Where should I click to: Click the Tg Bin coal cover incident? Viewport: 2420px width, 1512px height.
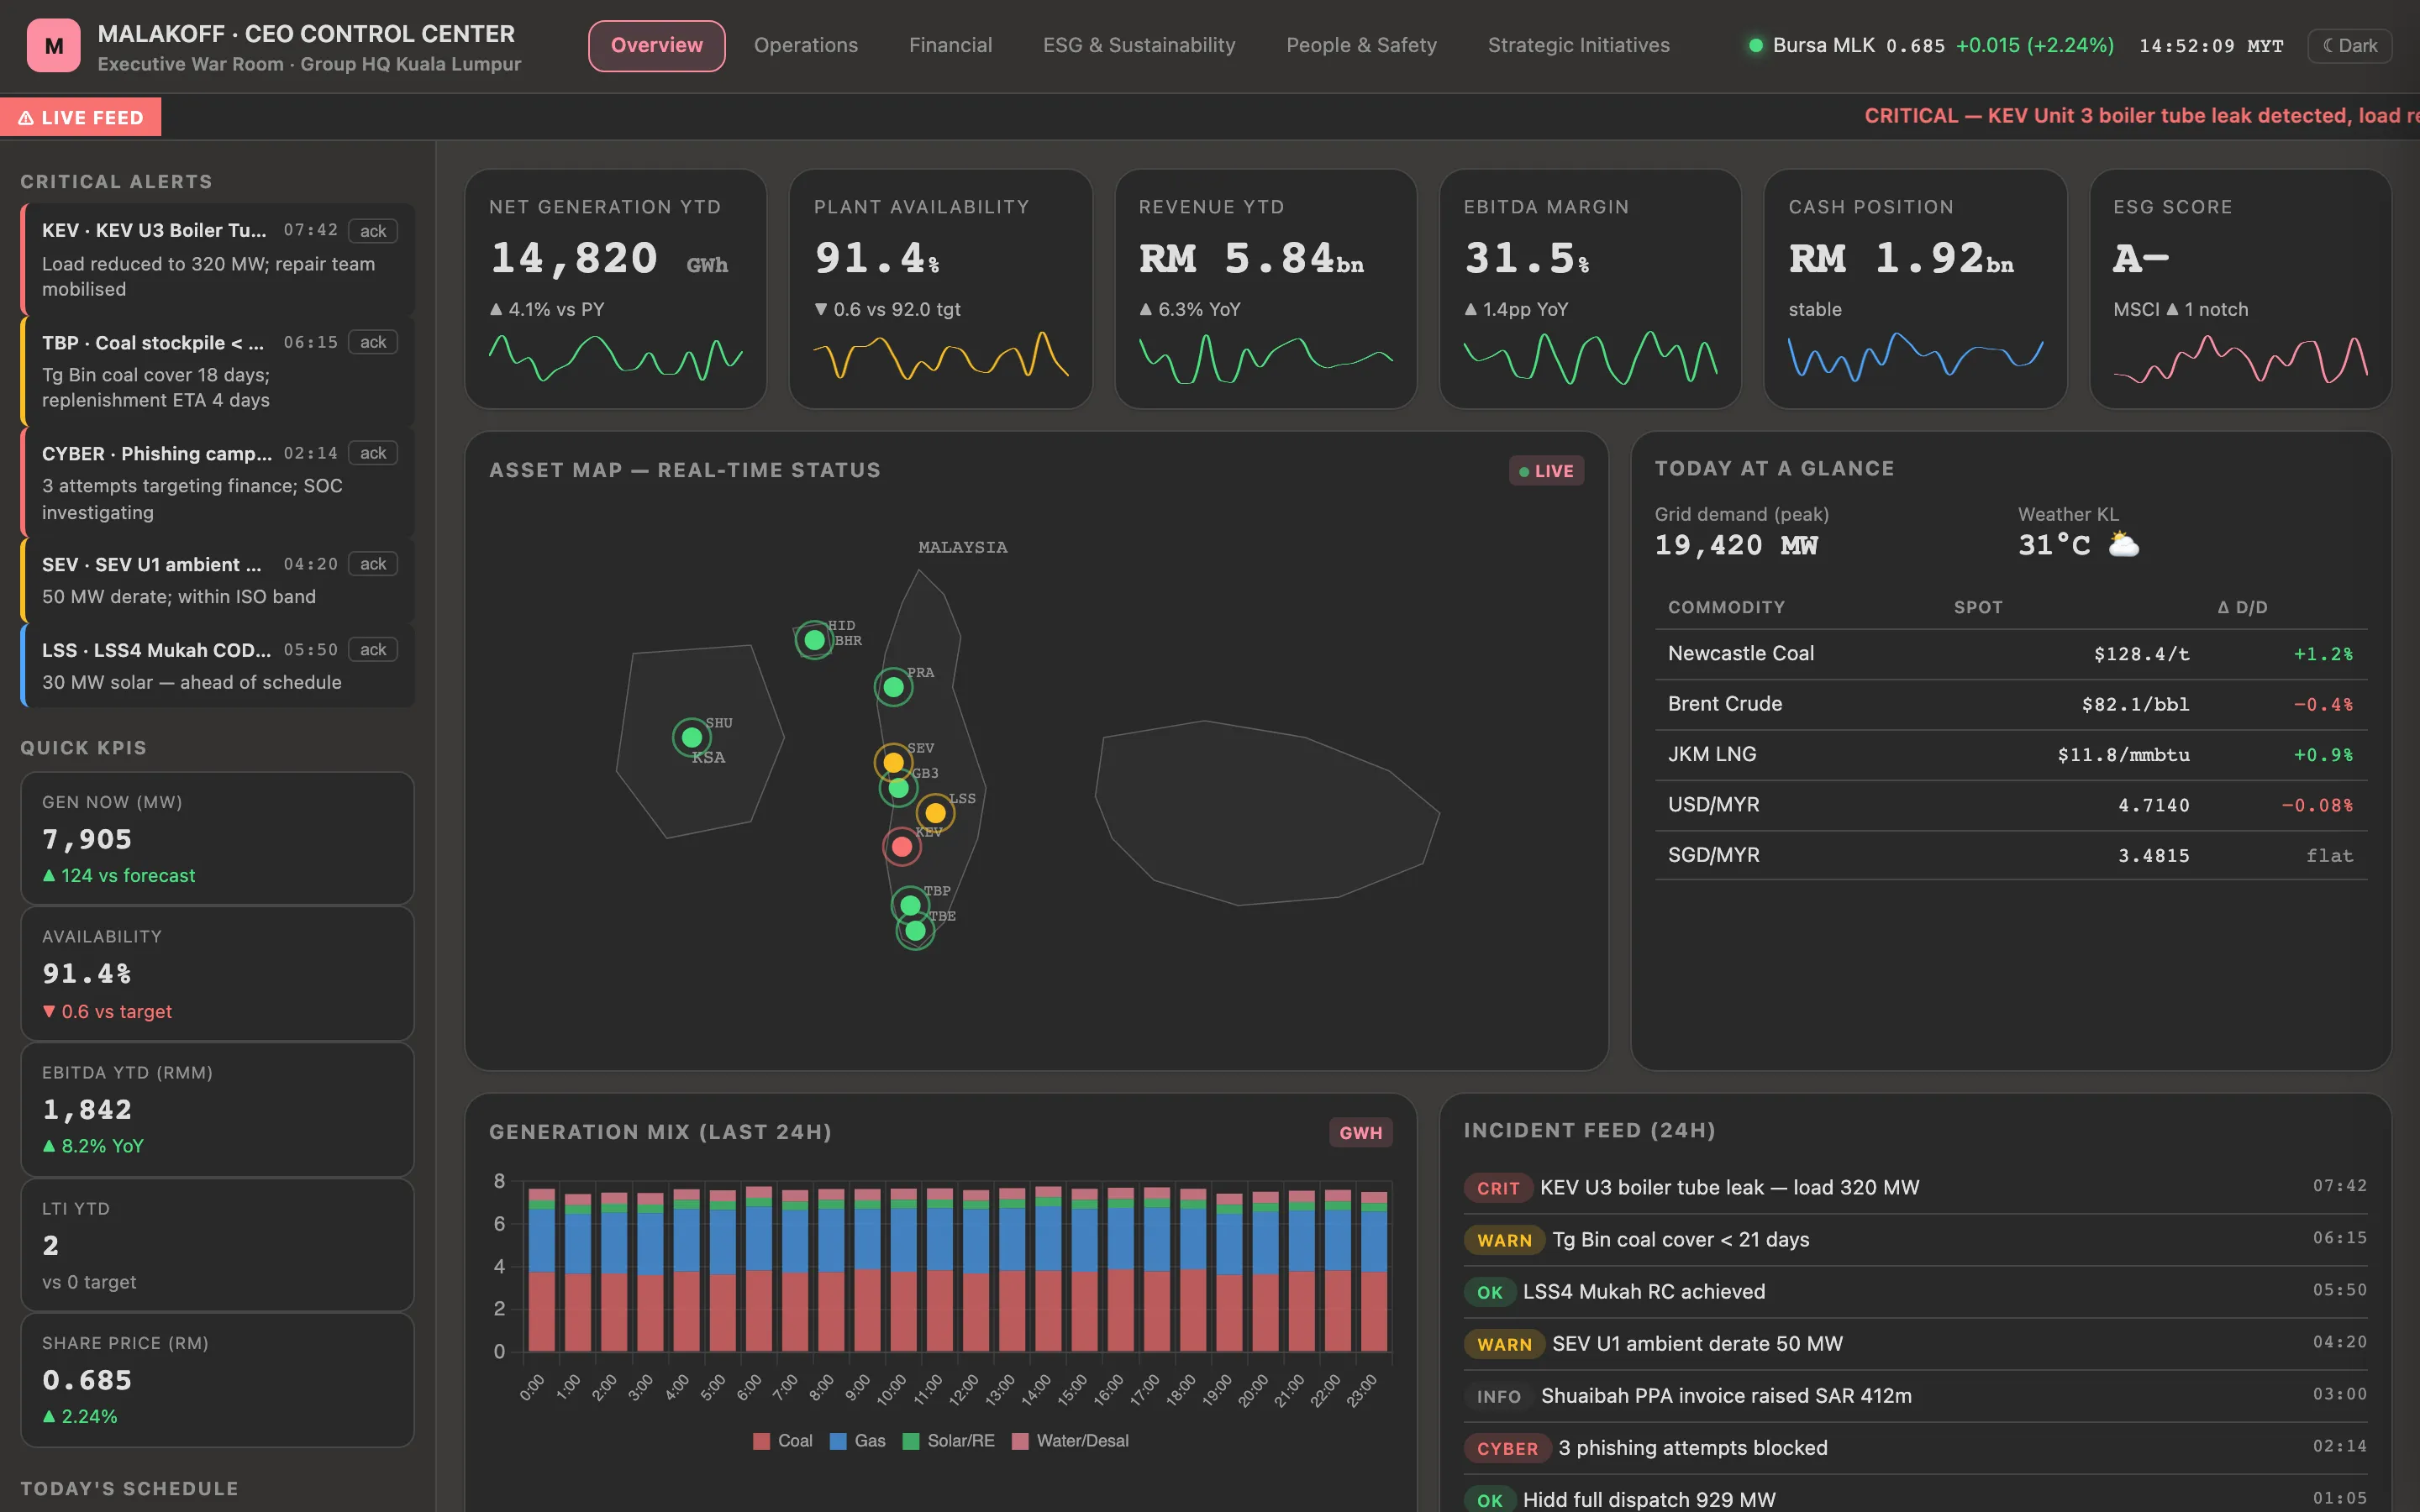1915,1240
